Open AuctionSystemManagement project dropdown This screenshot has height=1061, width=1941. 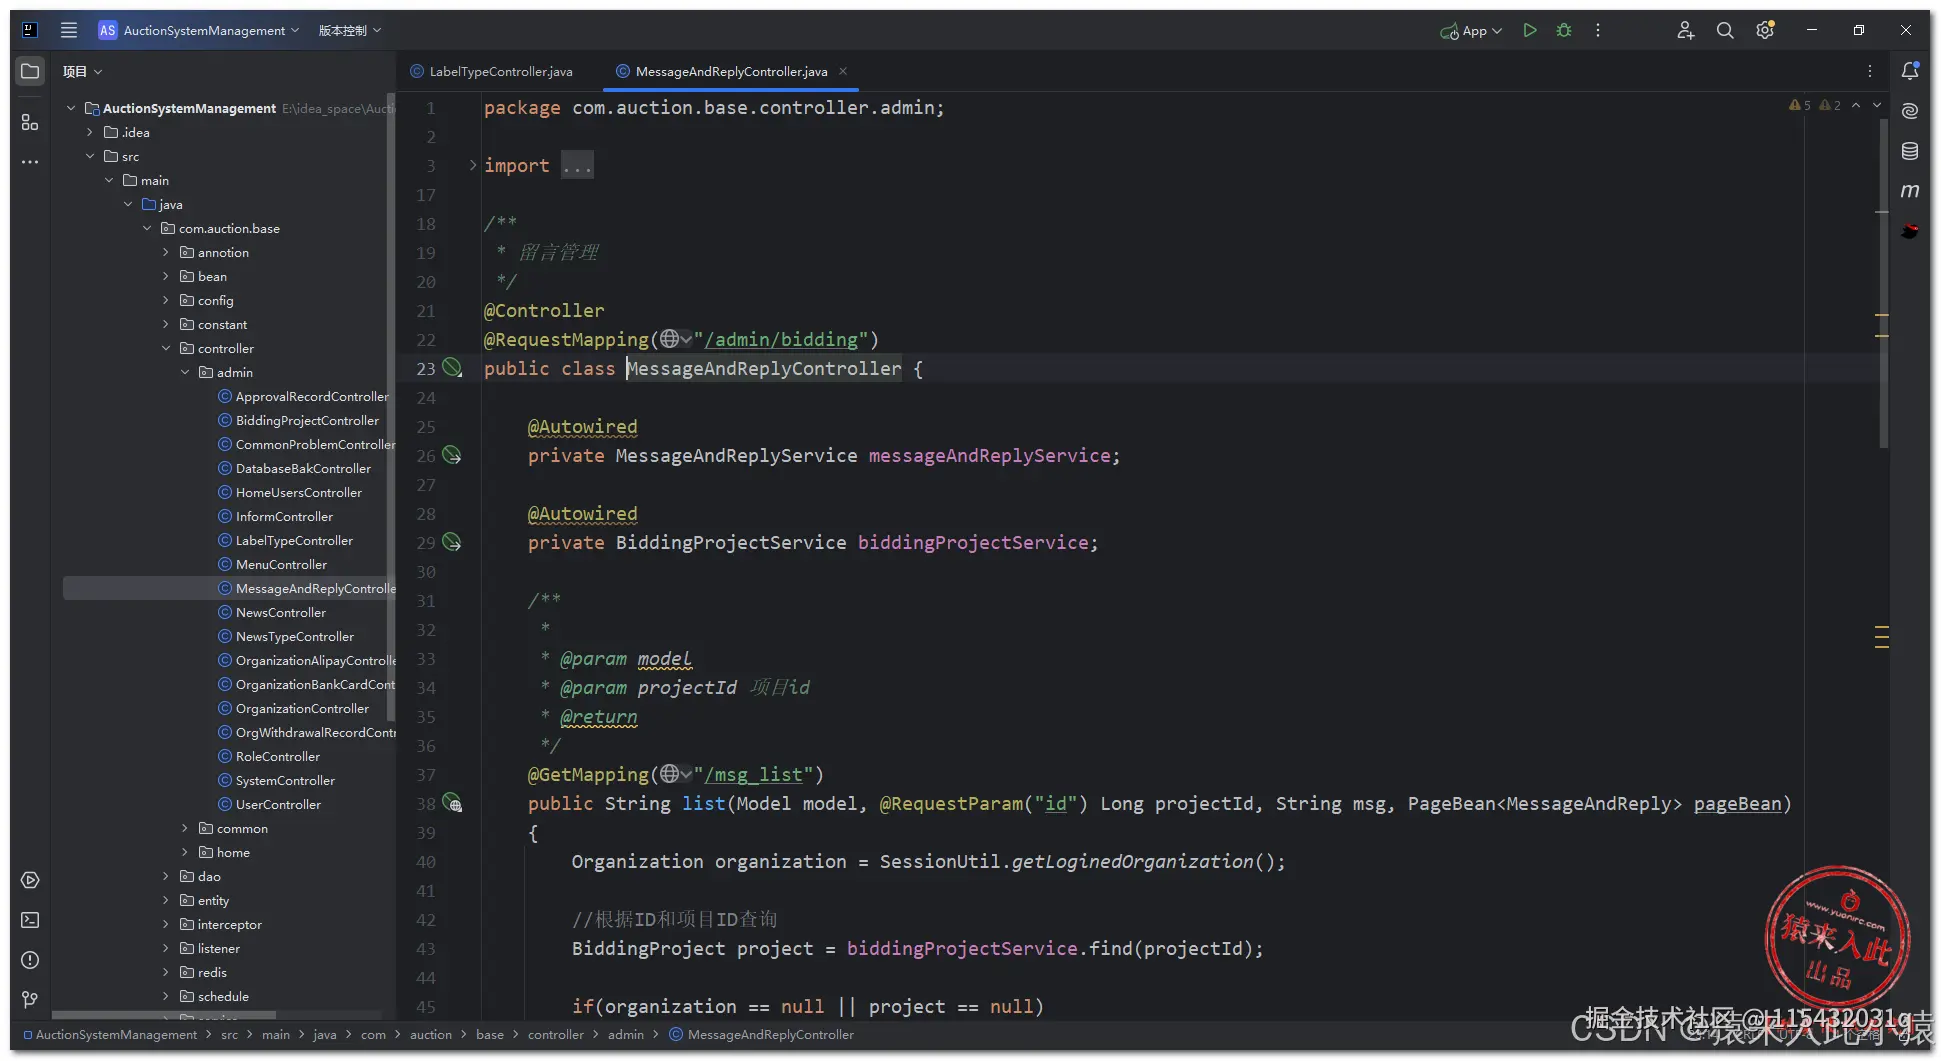point(199,30)
